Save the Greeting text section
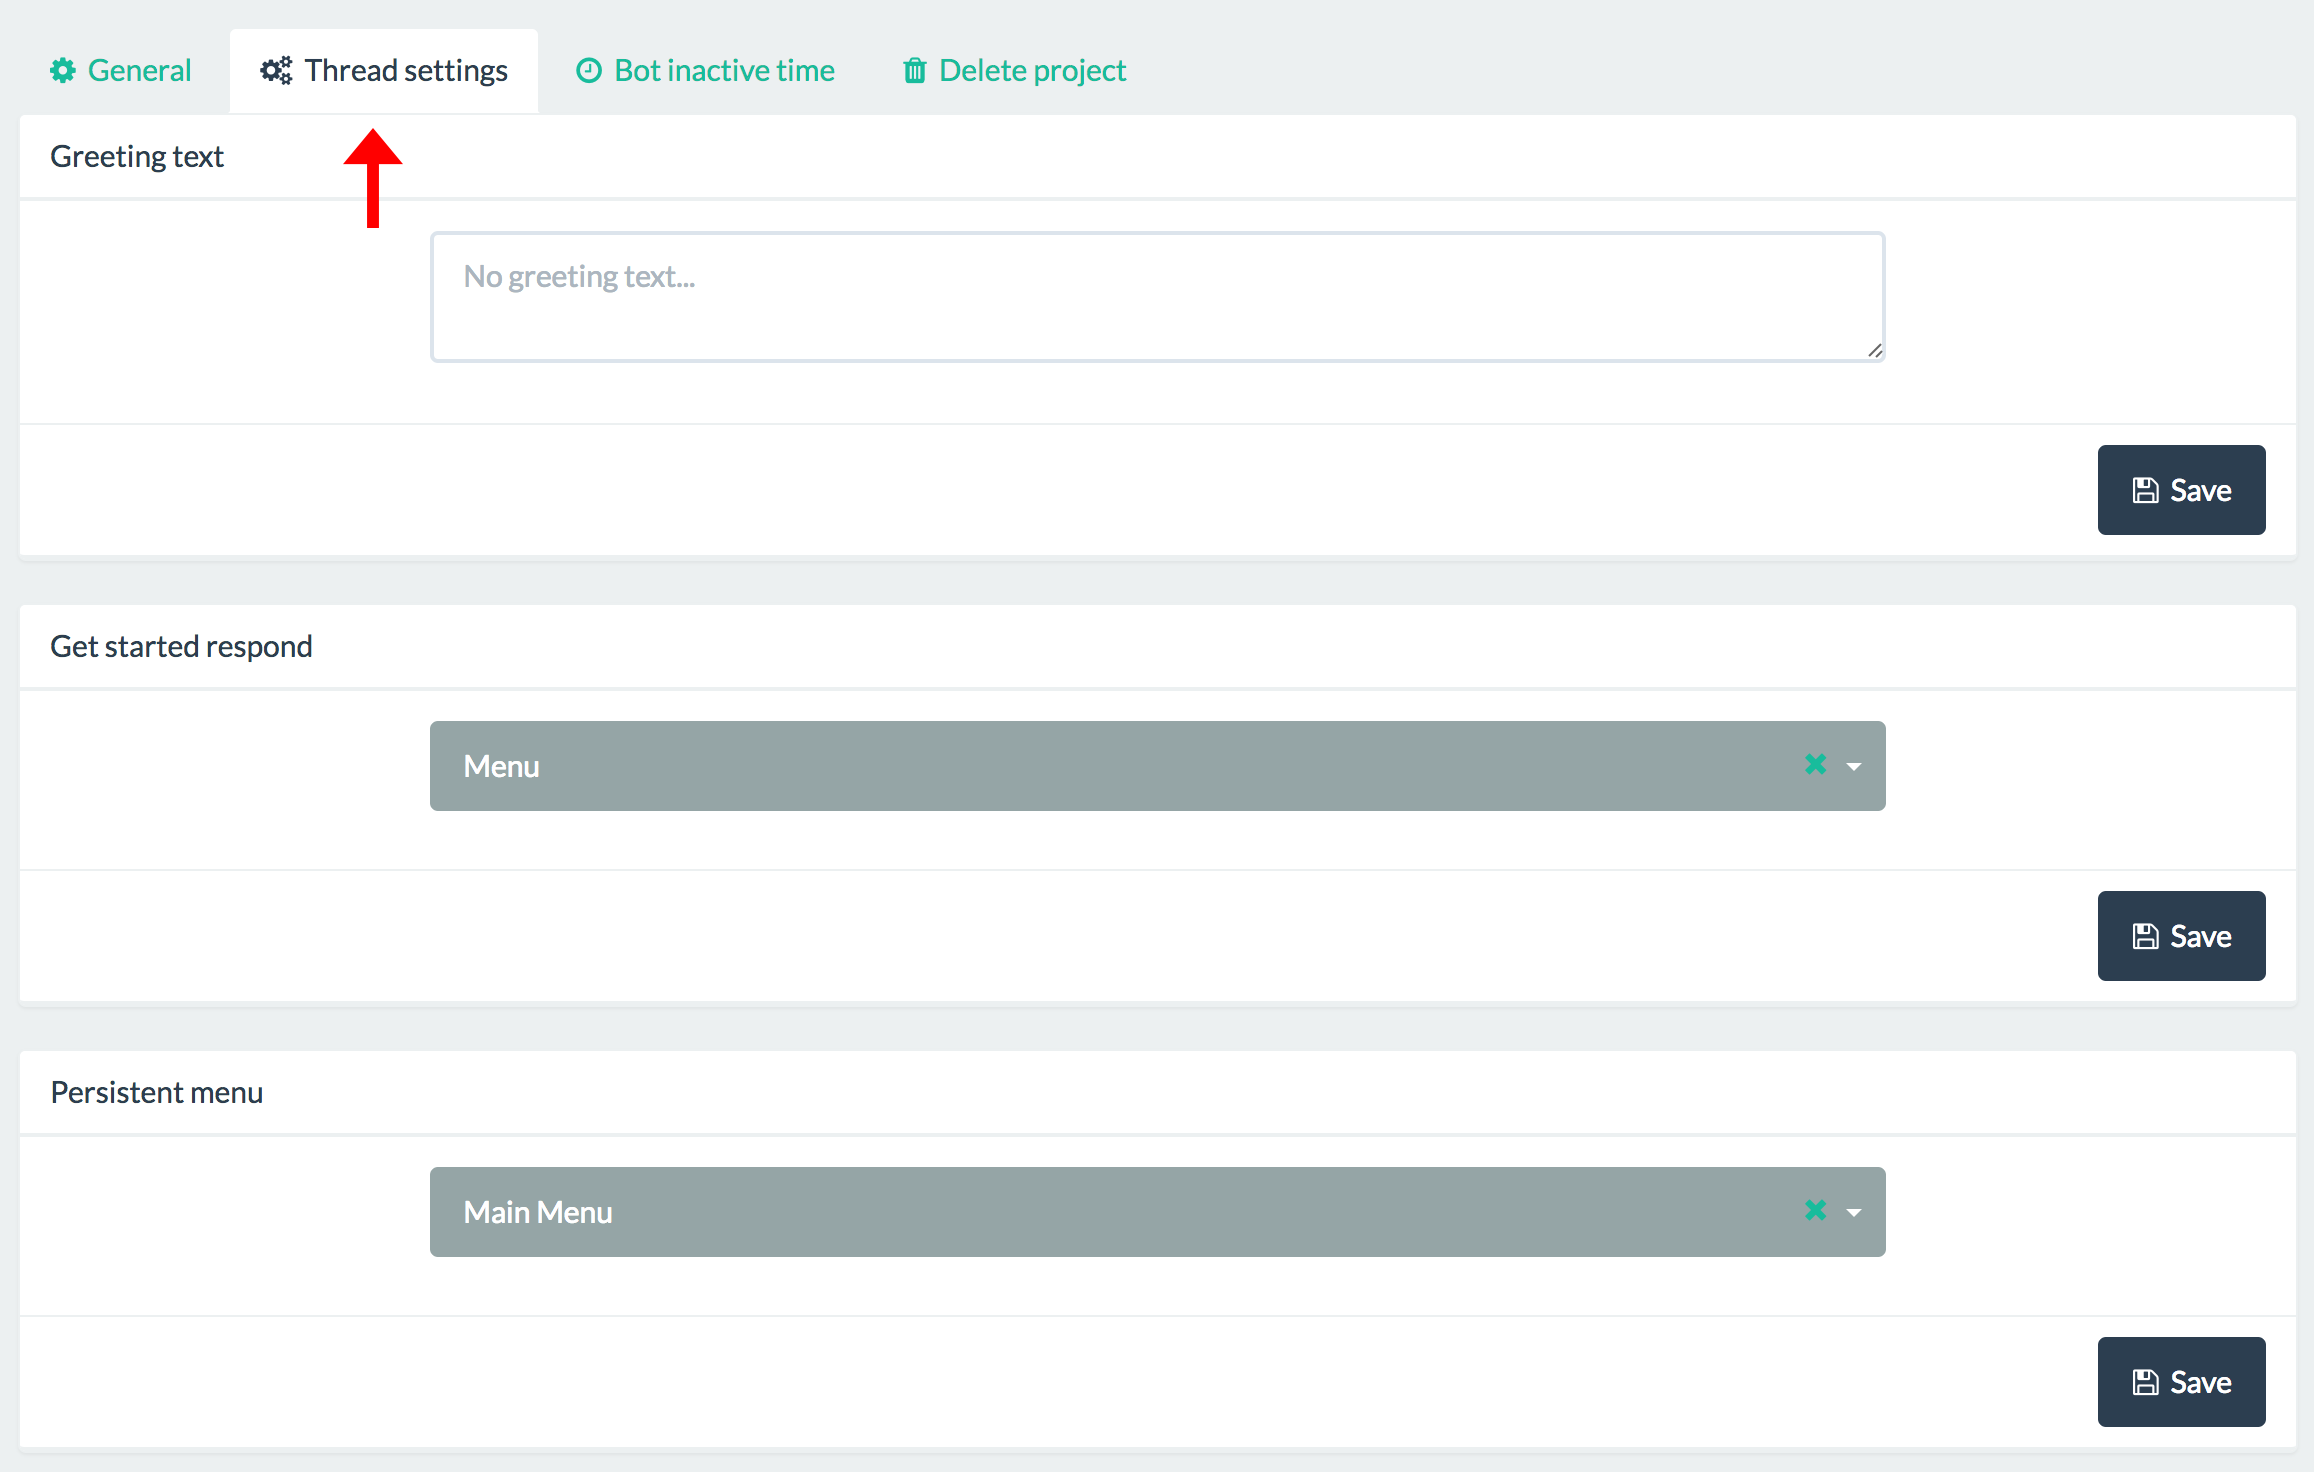Image resolution: width=2314 pixels, height=1472 pixels. coord(2181,490)
